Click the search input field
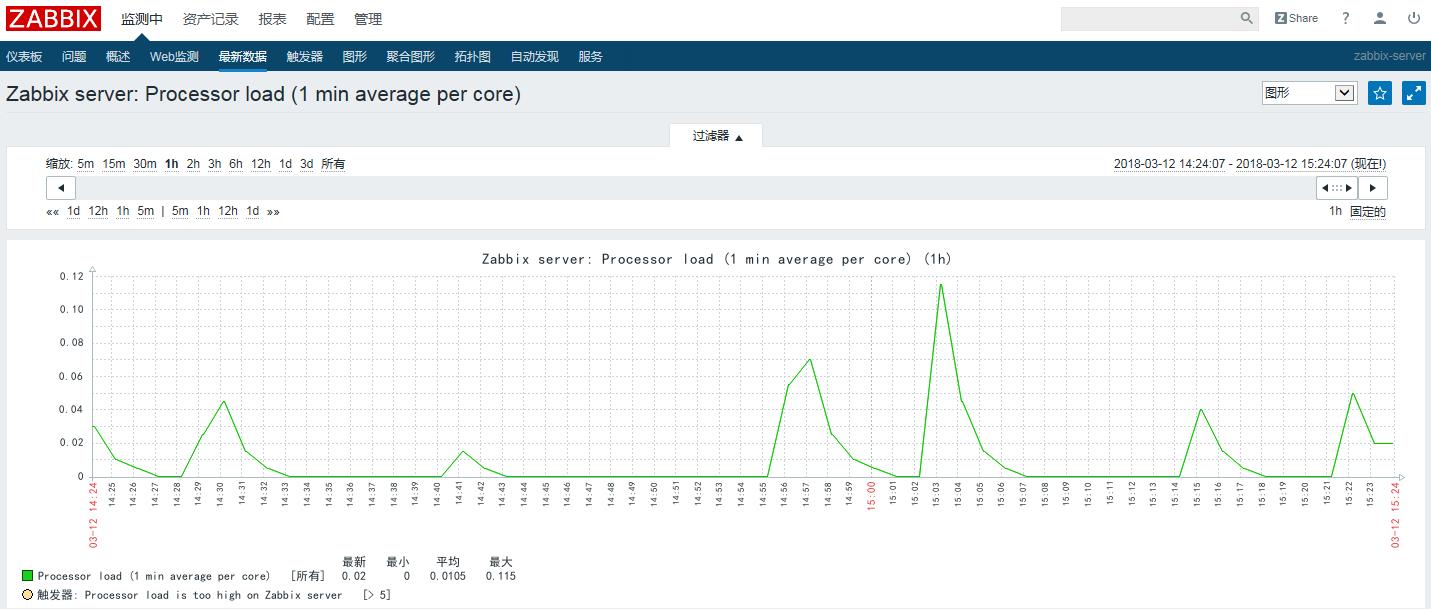The image size is (1431, 609). [1149, 18]
